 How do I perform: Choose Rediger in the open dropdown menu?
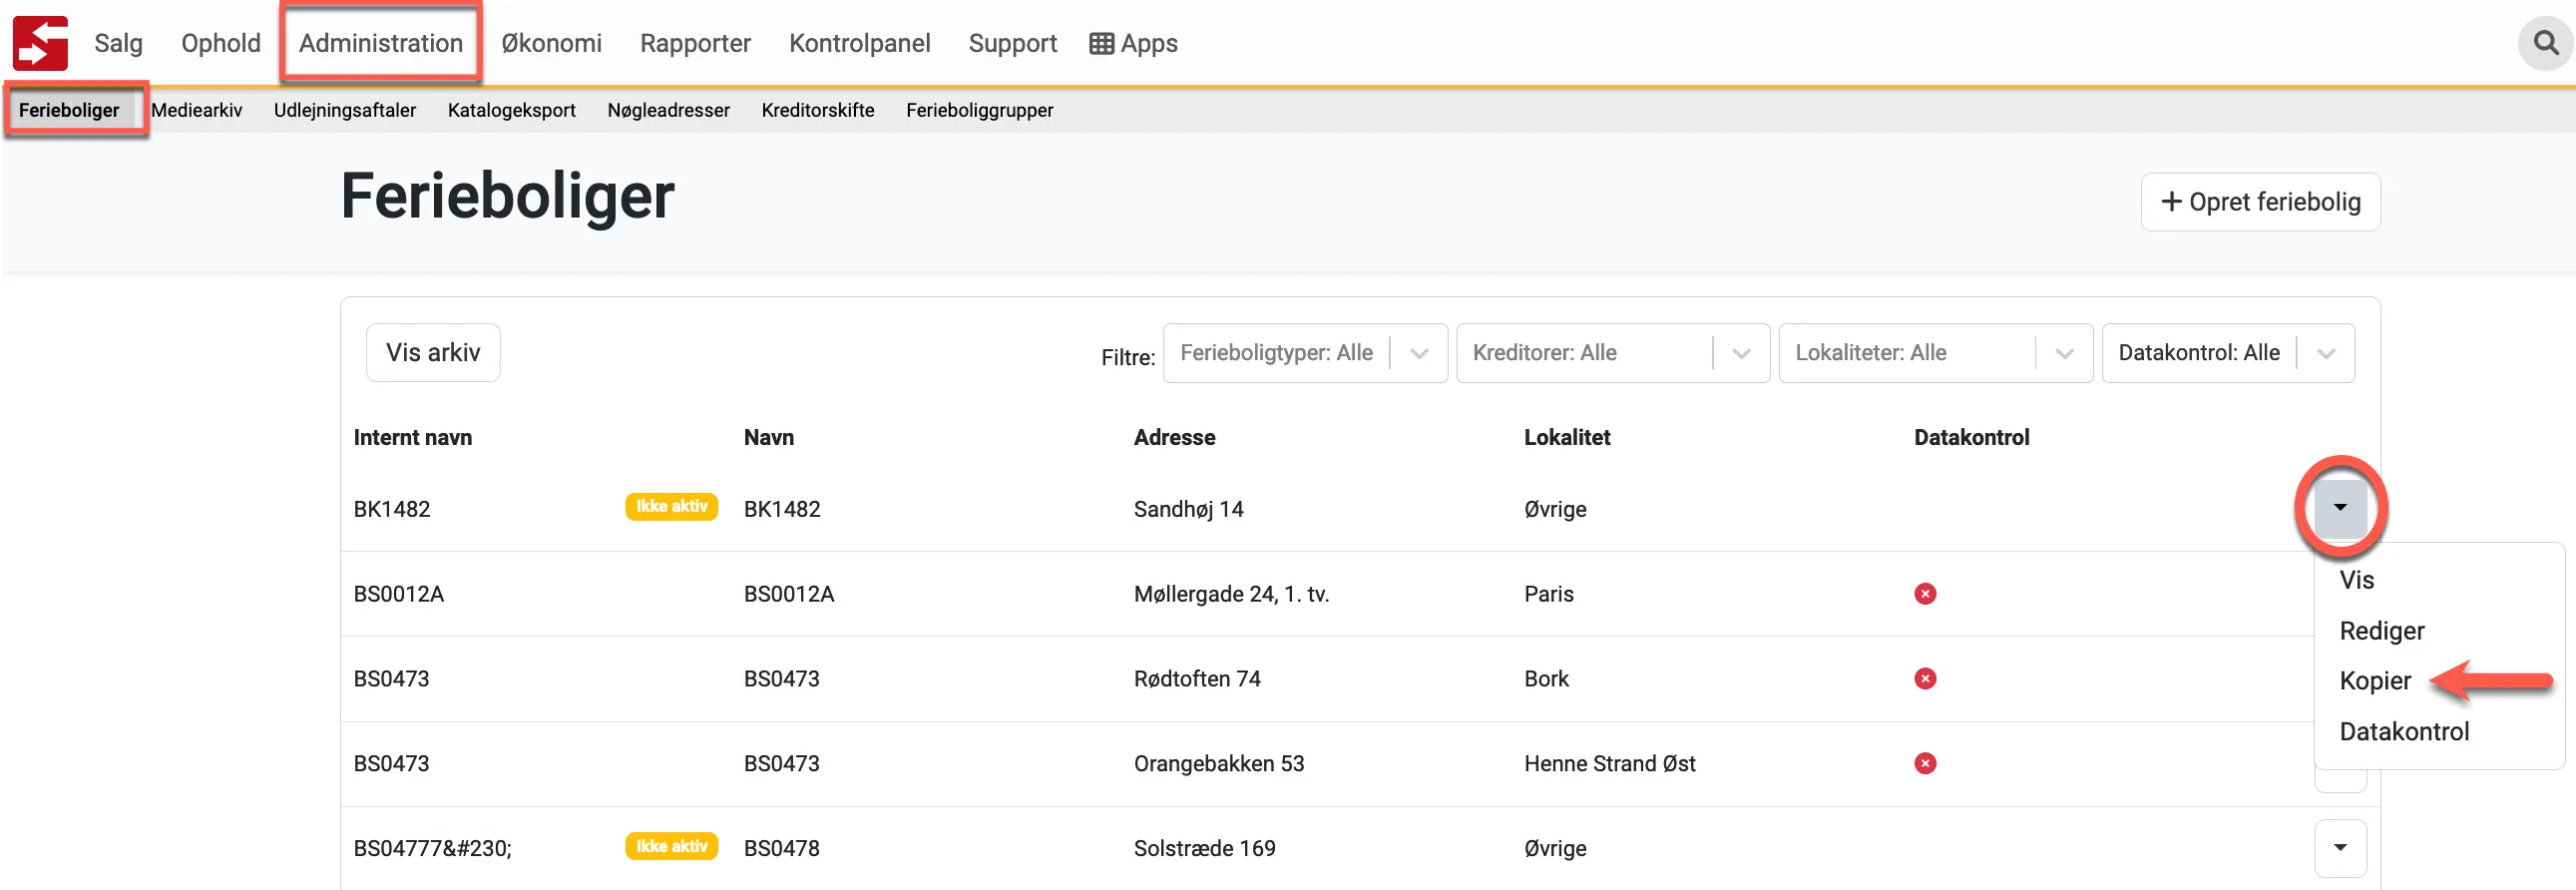2381,631
